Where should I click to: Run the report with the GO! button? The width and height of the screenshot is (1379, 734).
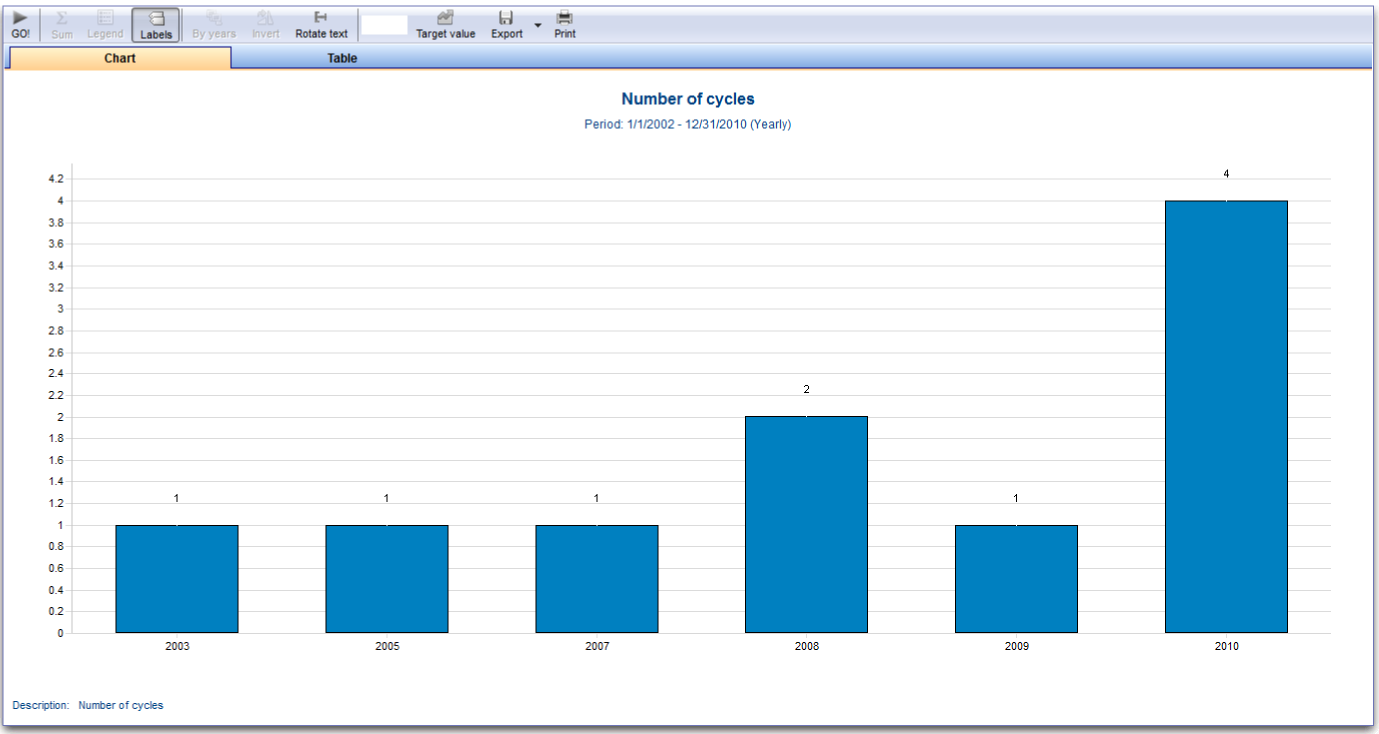pos(20,25)
